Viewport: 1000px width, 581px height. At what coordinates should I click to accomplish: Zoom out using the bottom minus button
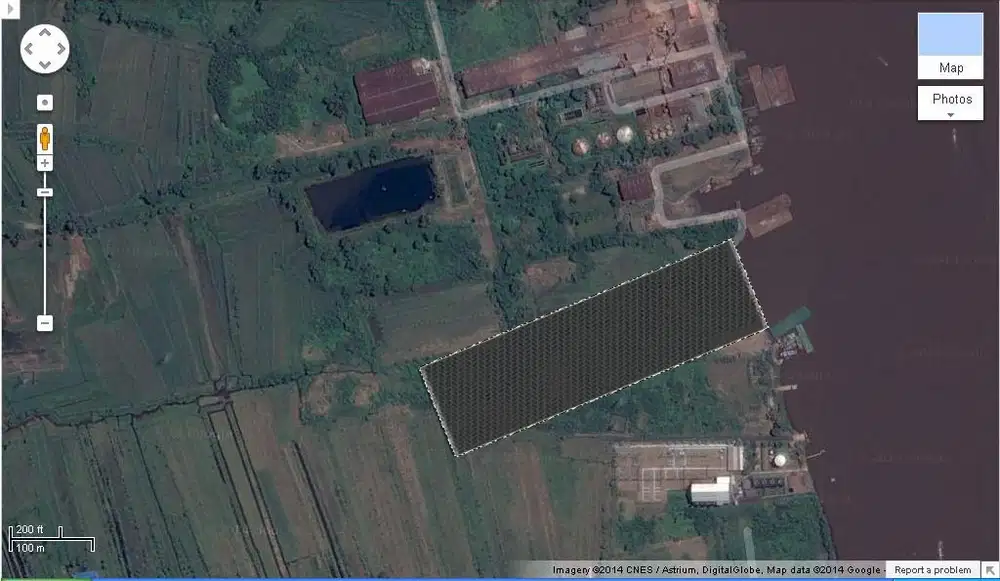pos(45,322)
